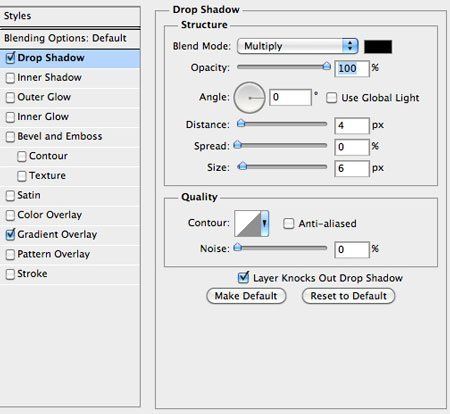Select the Gradient Overlay style label
The width and height of the screenshot is (450, 414).
click(x=57, y=235)
